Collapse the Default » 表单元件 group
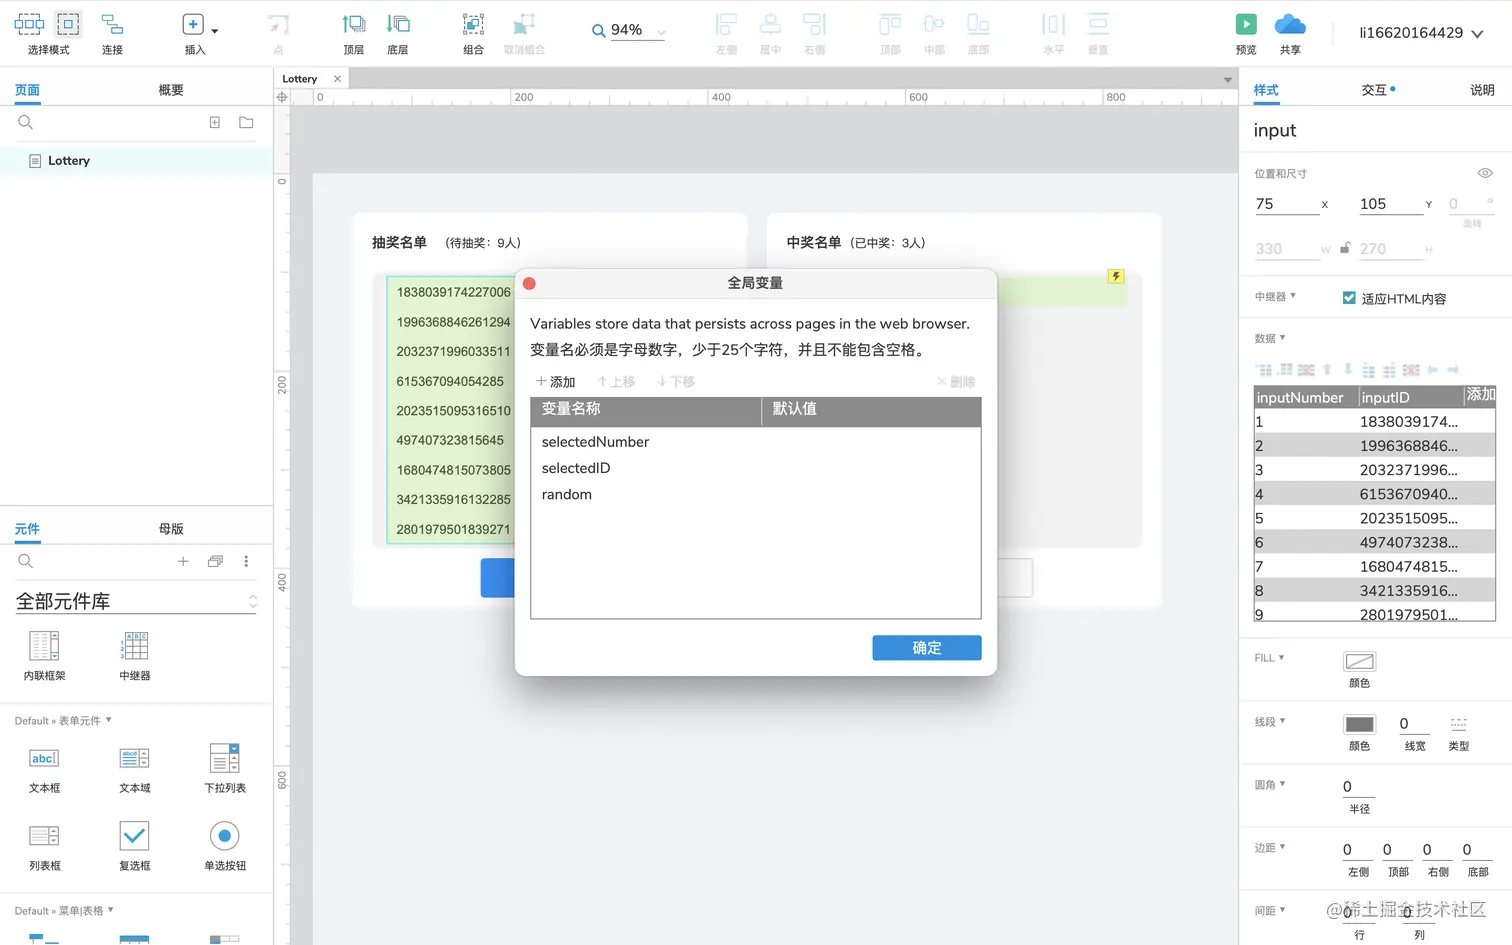 63,720
